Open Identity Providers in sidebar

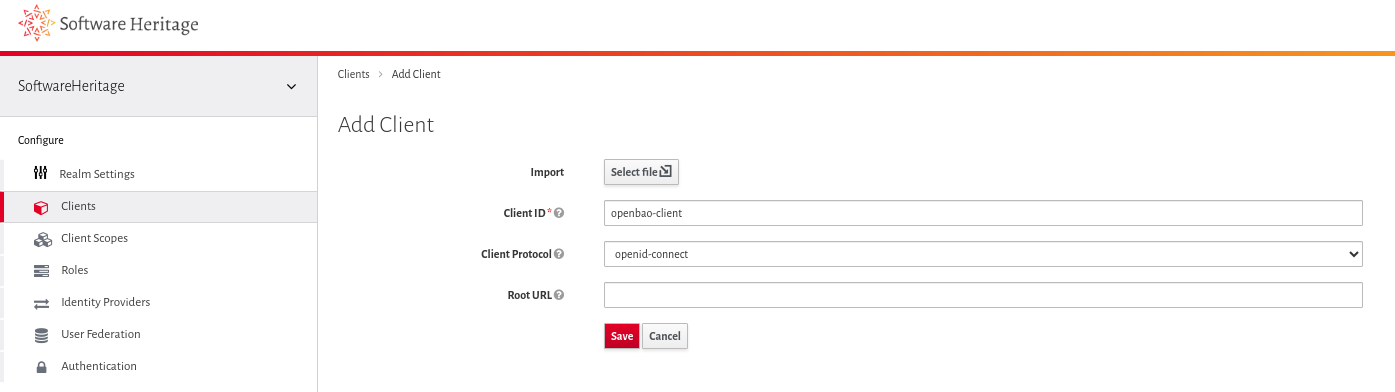click(x=159, y=302)
